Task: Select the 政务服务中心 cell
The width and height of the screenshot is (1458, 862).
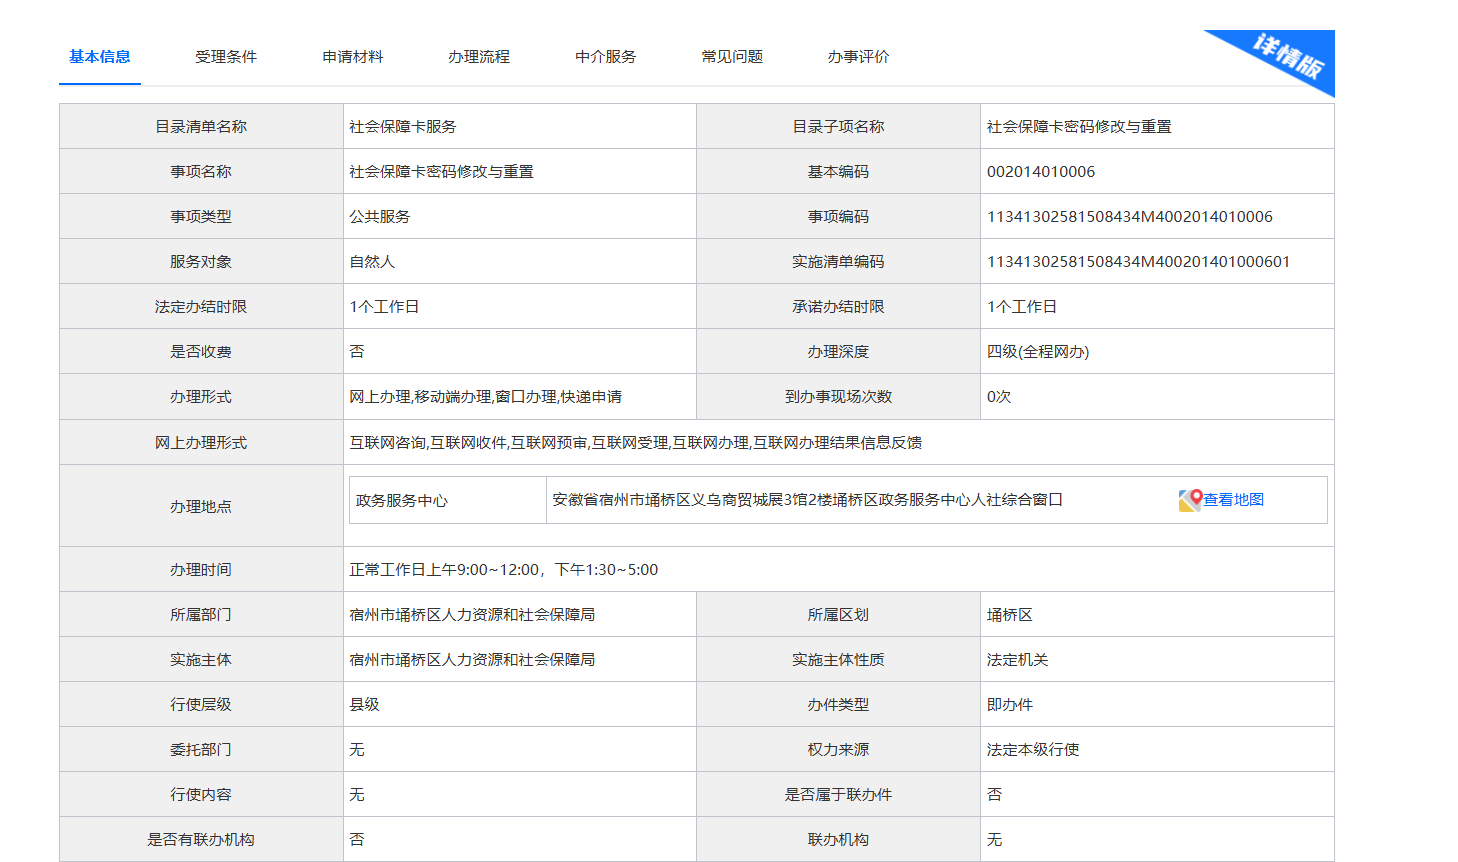Action: tap(402, 501)
